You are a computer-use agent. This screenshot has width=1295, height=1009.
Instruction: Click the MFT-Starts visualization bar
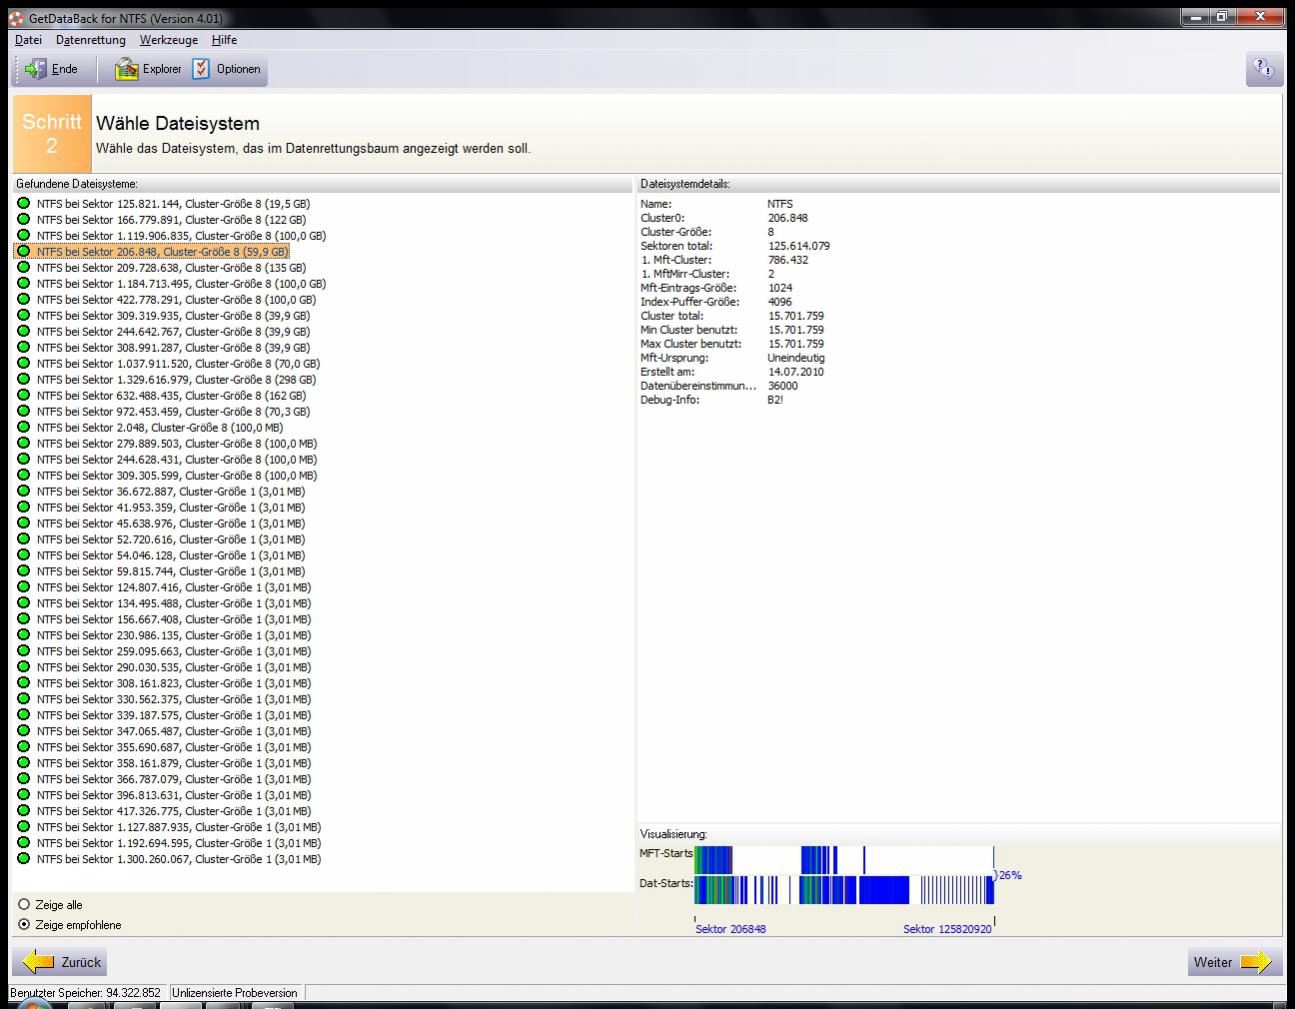pos(844,860)
